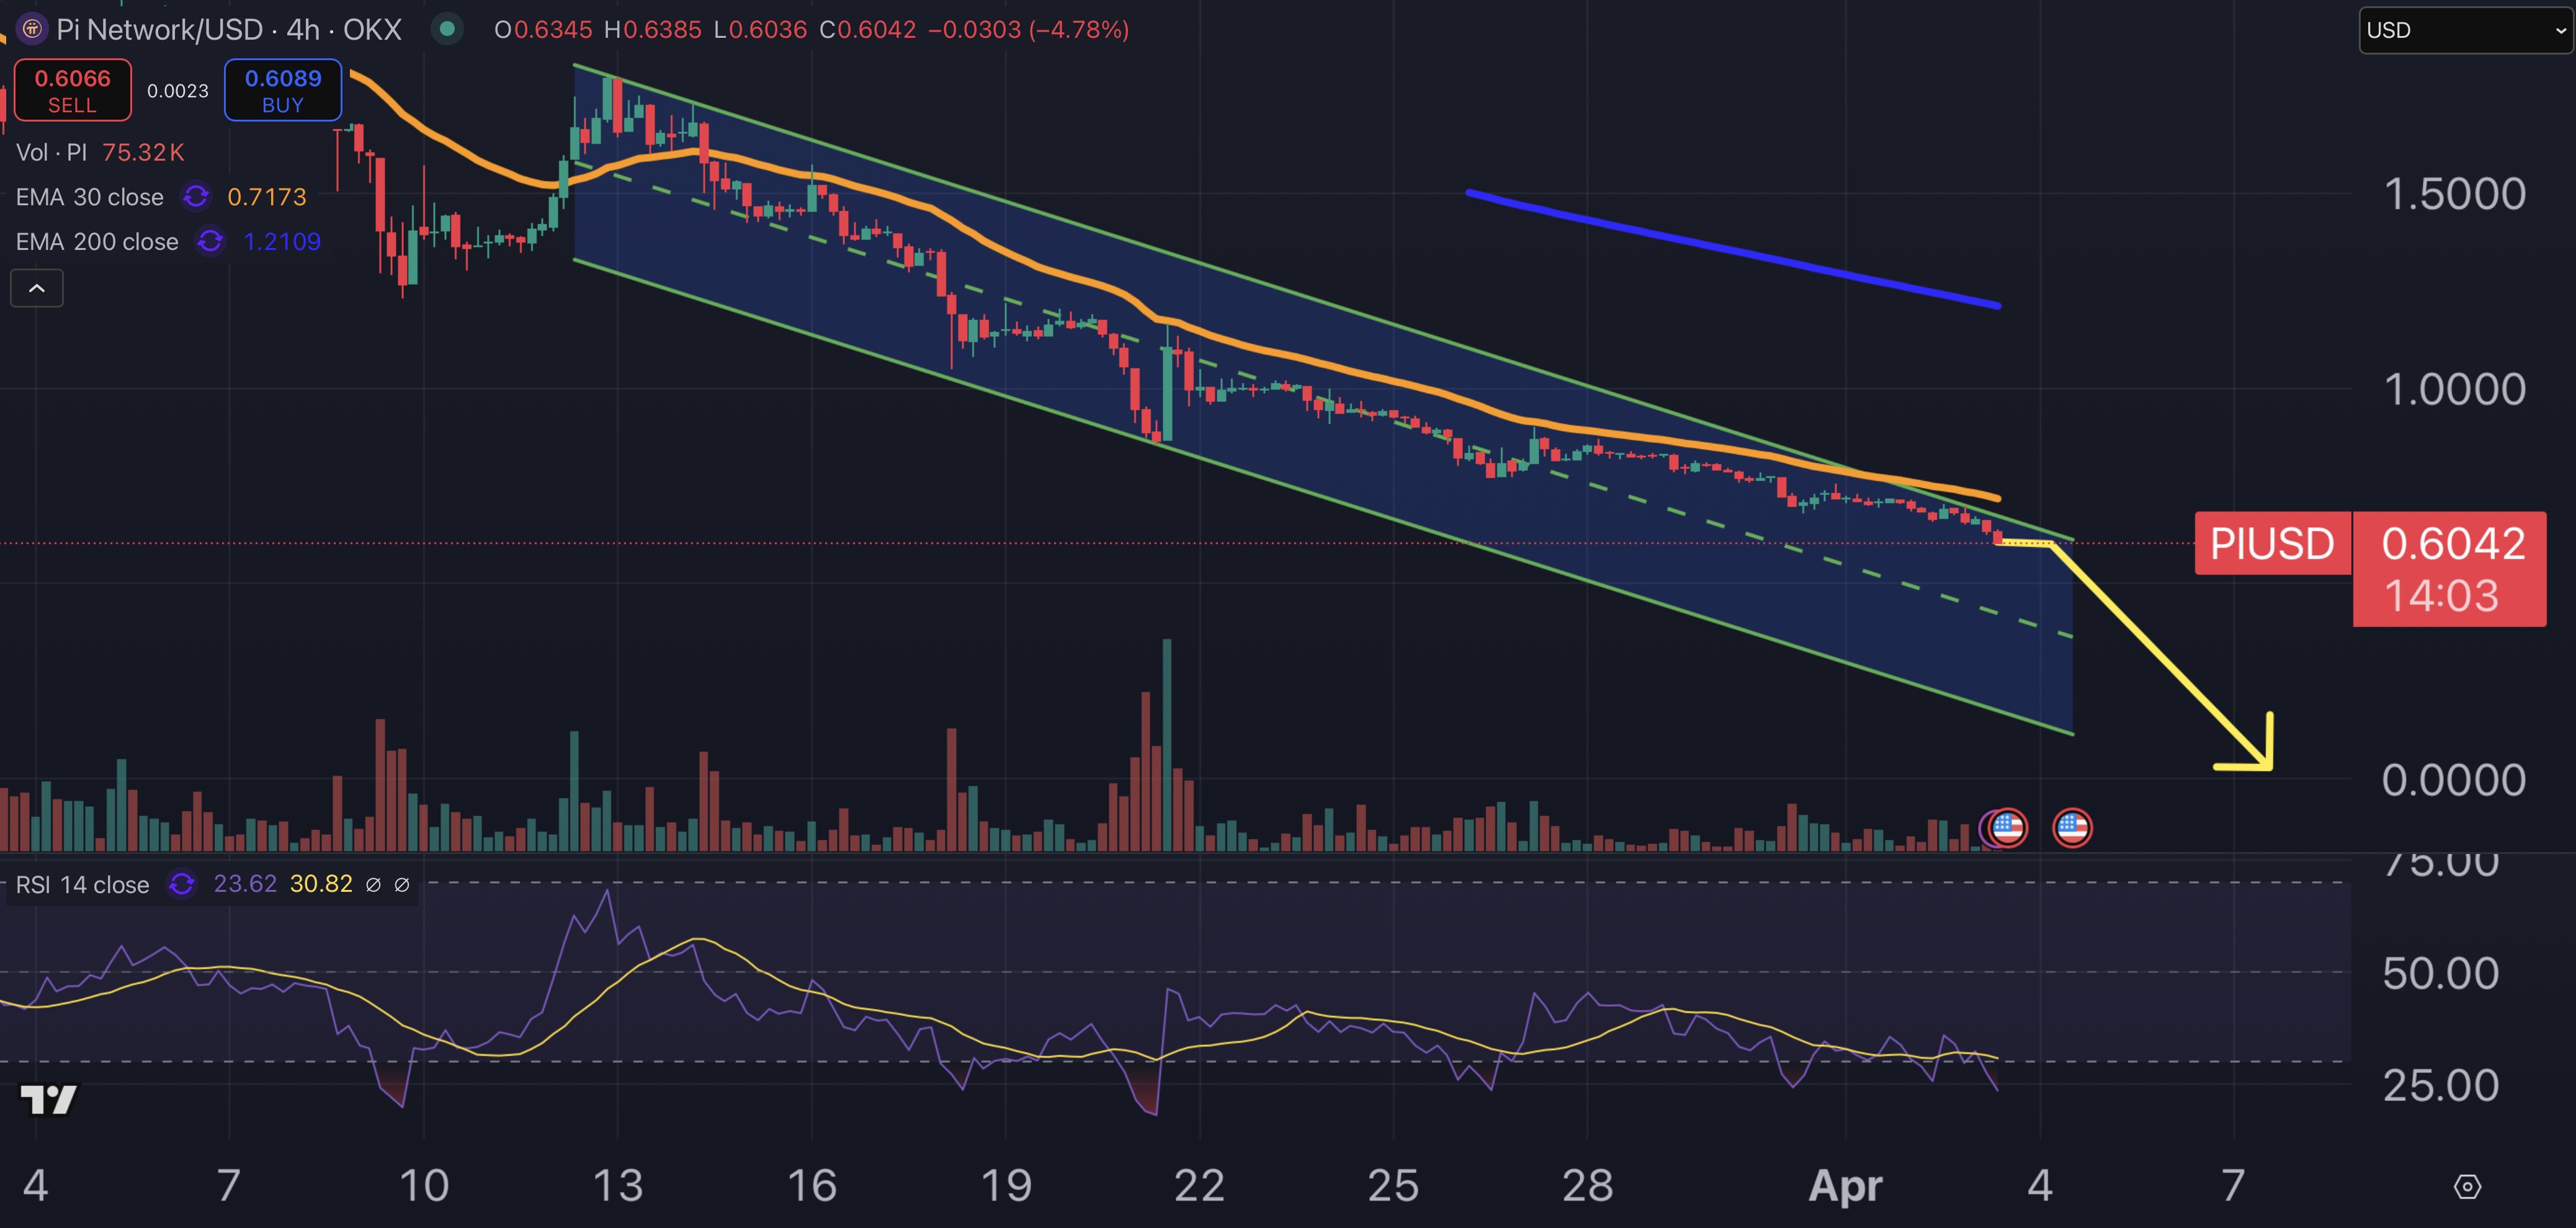
Task: Click the 0.6066 SELL button
Action: tap(72, 90)
